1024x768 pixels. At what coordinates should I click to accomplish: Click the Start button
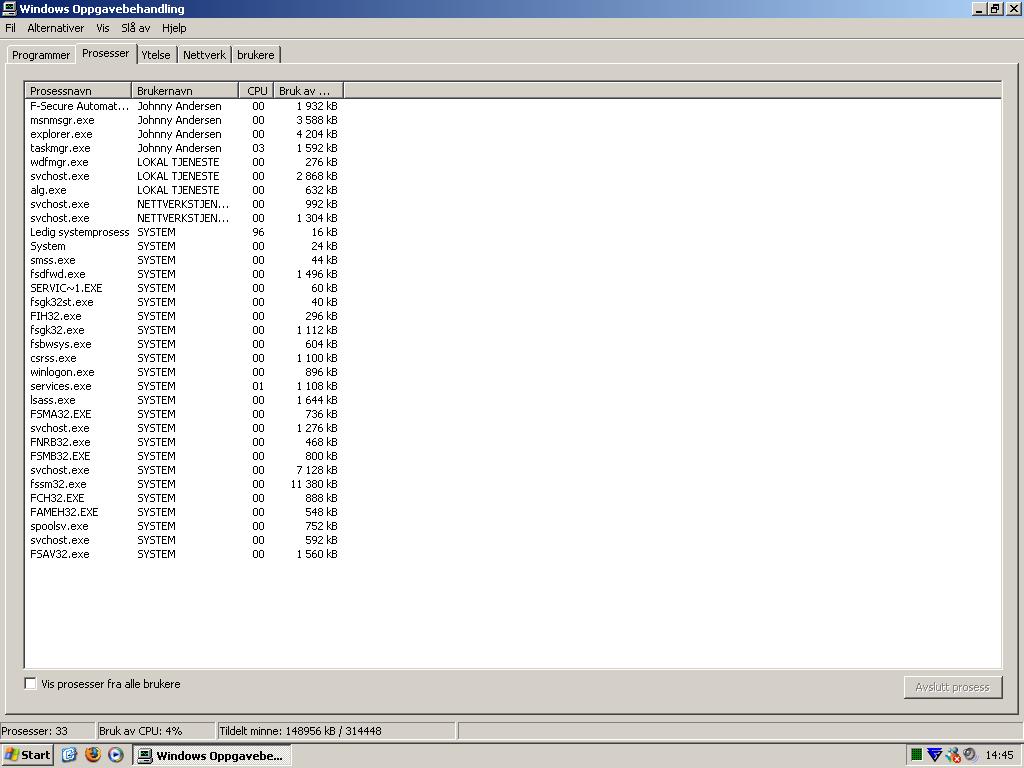click(x=27, y=755)
